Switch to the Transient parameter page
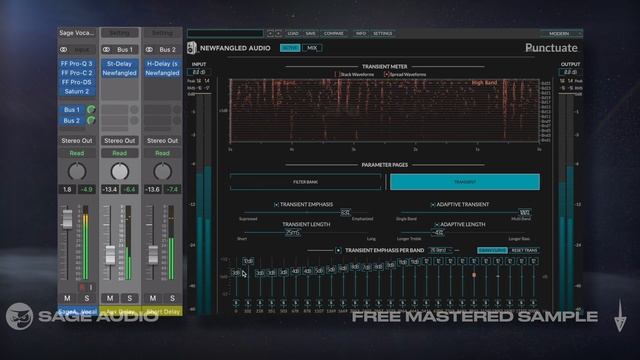This screenshot has width=640, height=360. (x=465, y=182)
